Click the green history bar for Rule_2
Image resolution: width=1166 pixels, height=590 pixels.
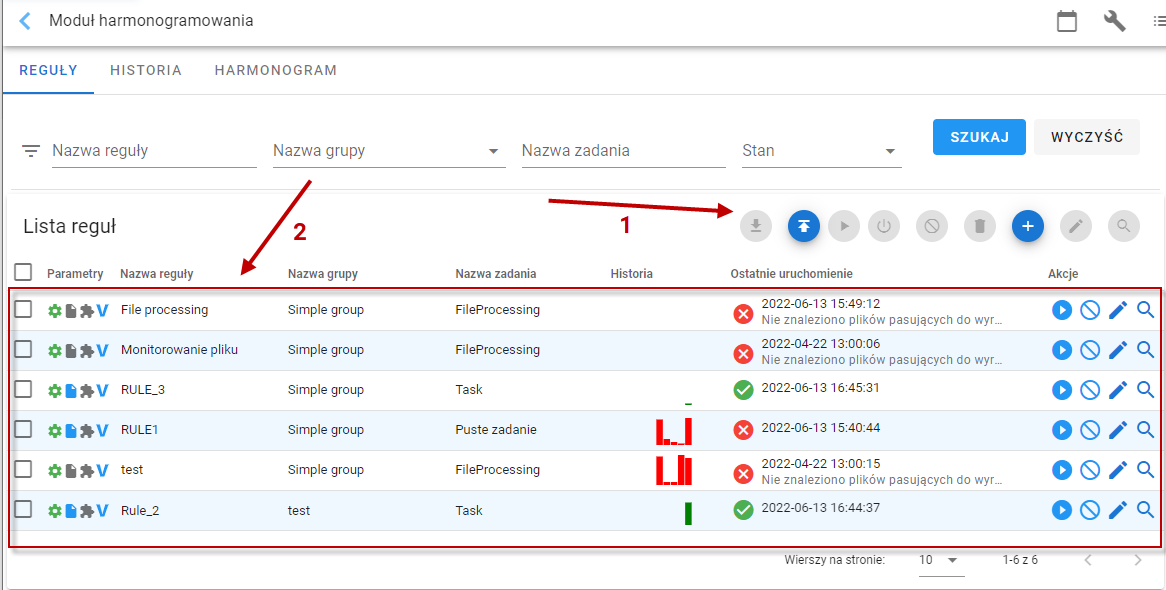[x=689, y=513]
